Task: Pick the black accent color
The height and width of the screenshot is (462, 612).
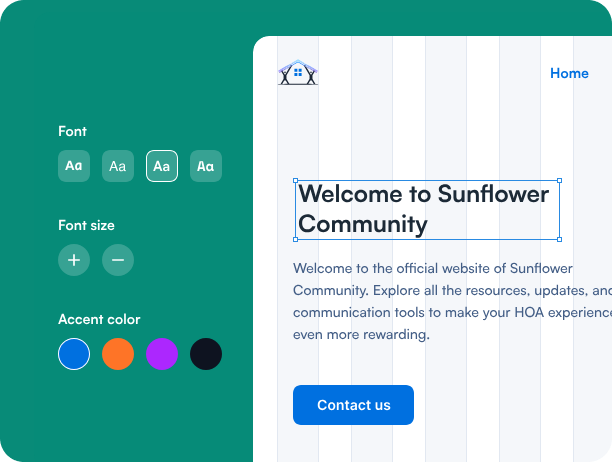Action: point(206,354)
